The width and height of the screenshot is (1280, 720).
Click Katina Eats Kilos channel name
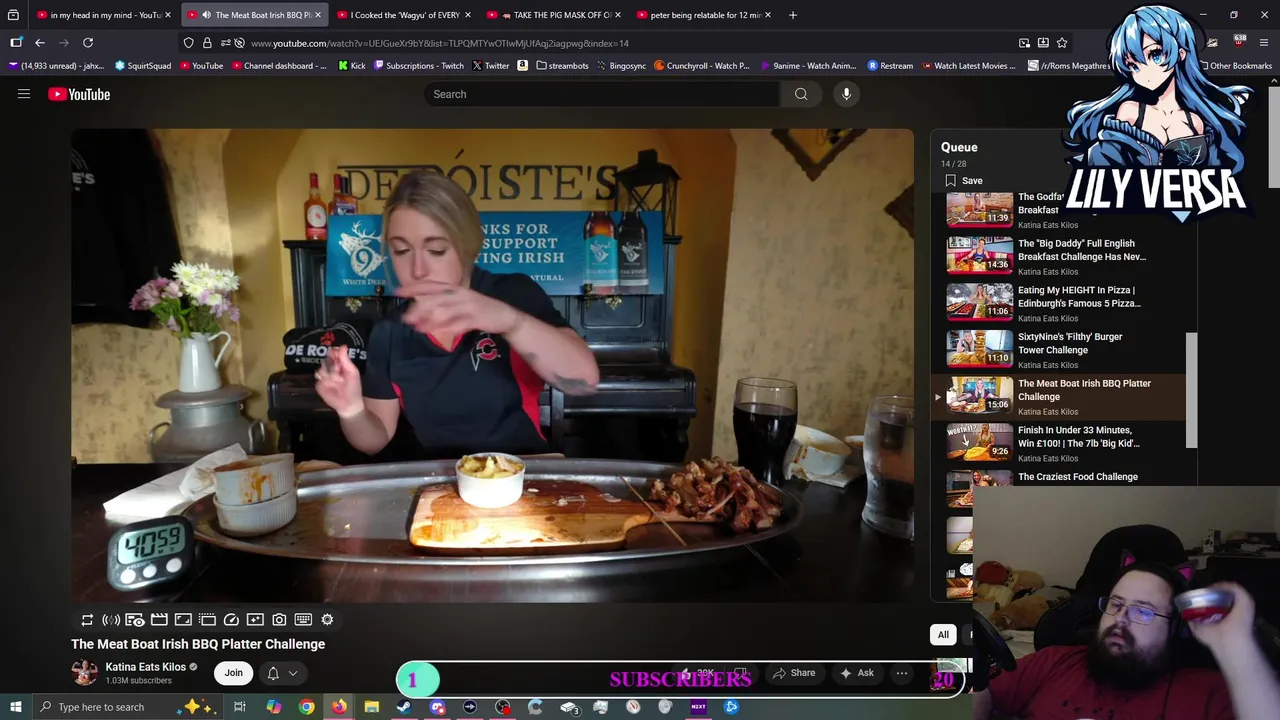click(146, 667)
